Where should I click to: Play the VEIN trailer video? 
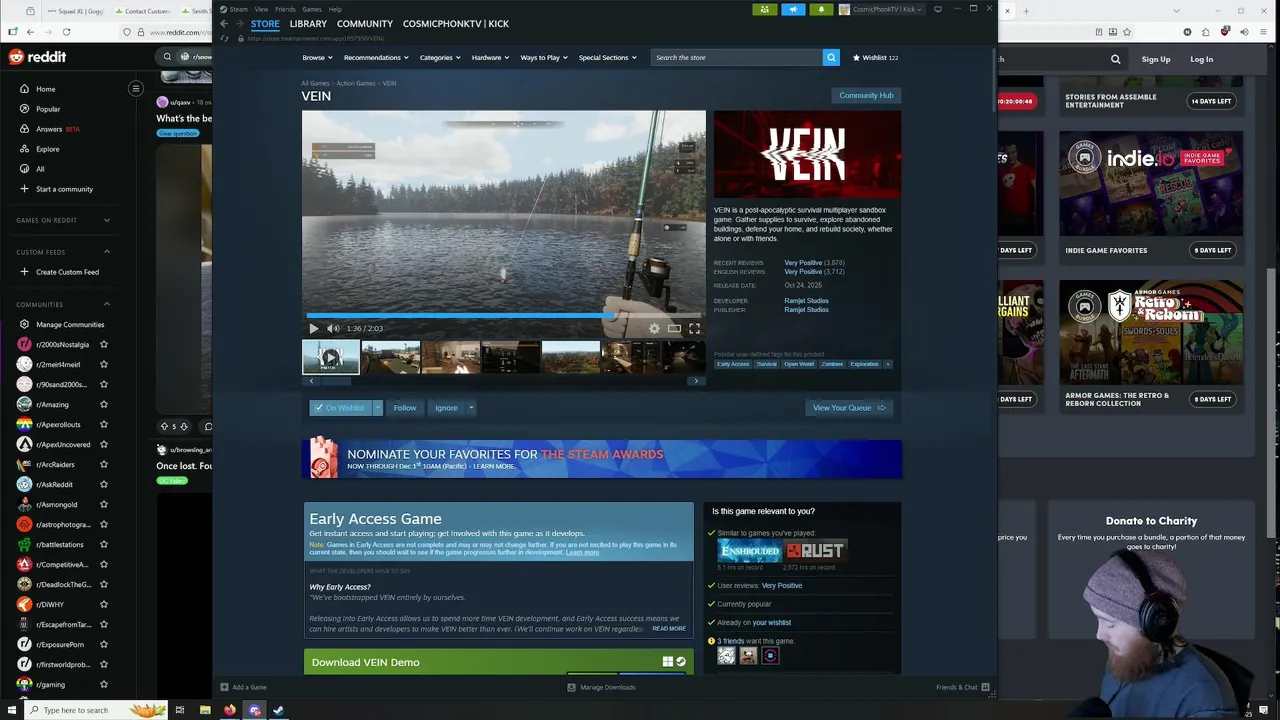pos(314,328)
